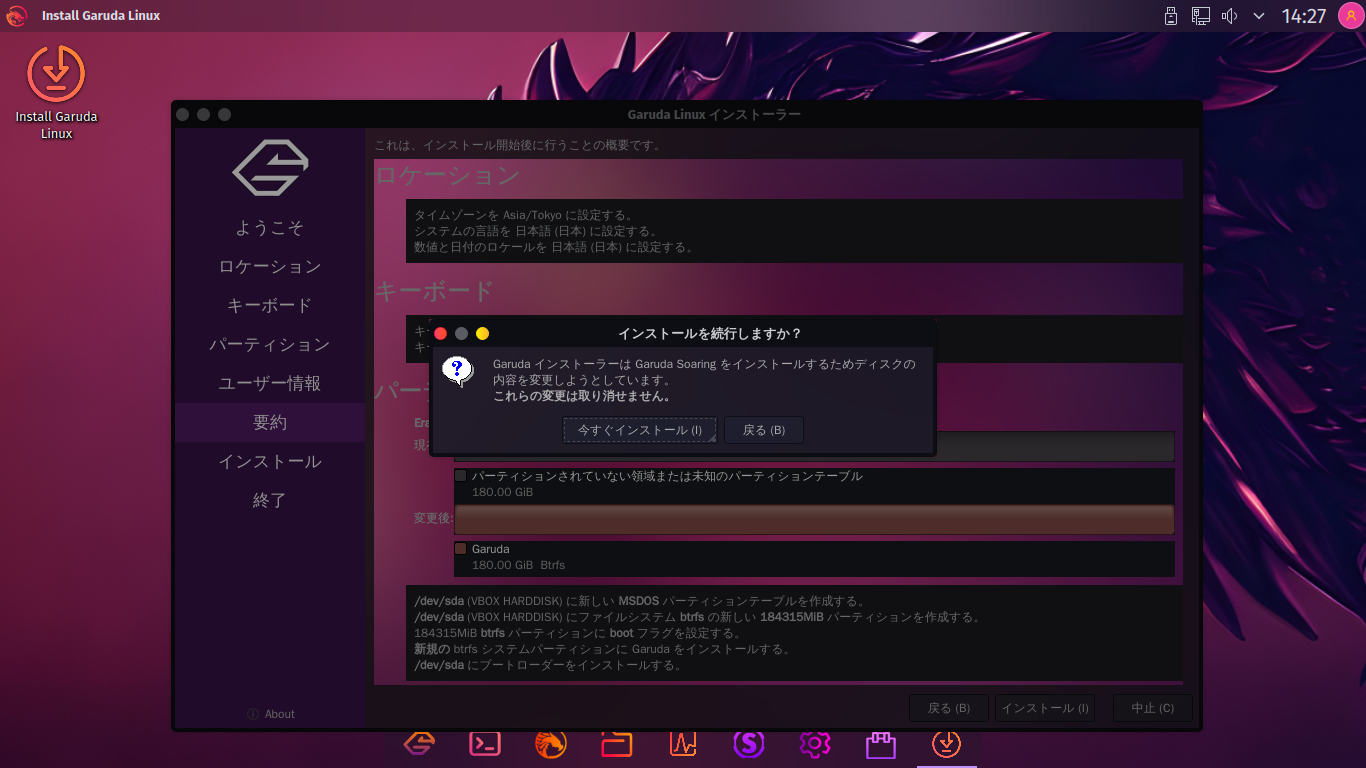
Task: Click the MSDOS partition table line
Action: point(640,601)
